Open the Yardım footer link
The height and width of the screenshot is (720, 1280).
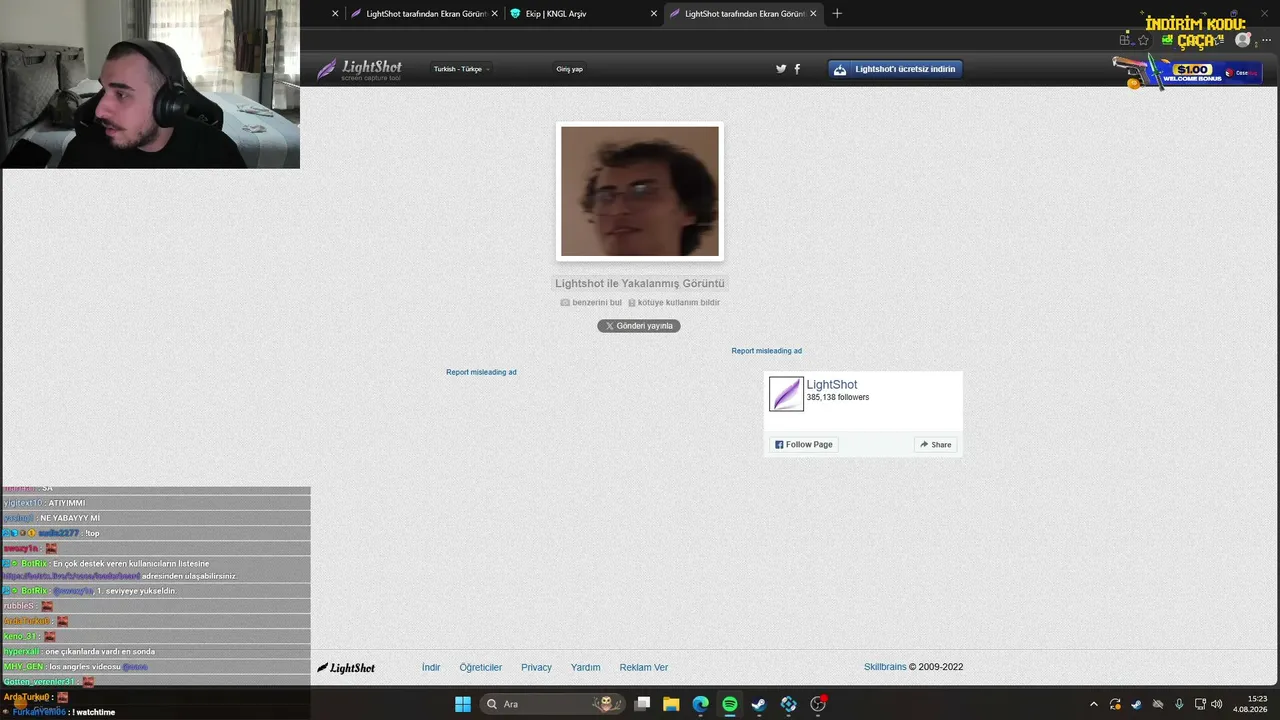pyautogui.click(x=586, y=668)
